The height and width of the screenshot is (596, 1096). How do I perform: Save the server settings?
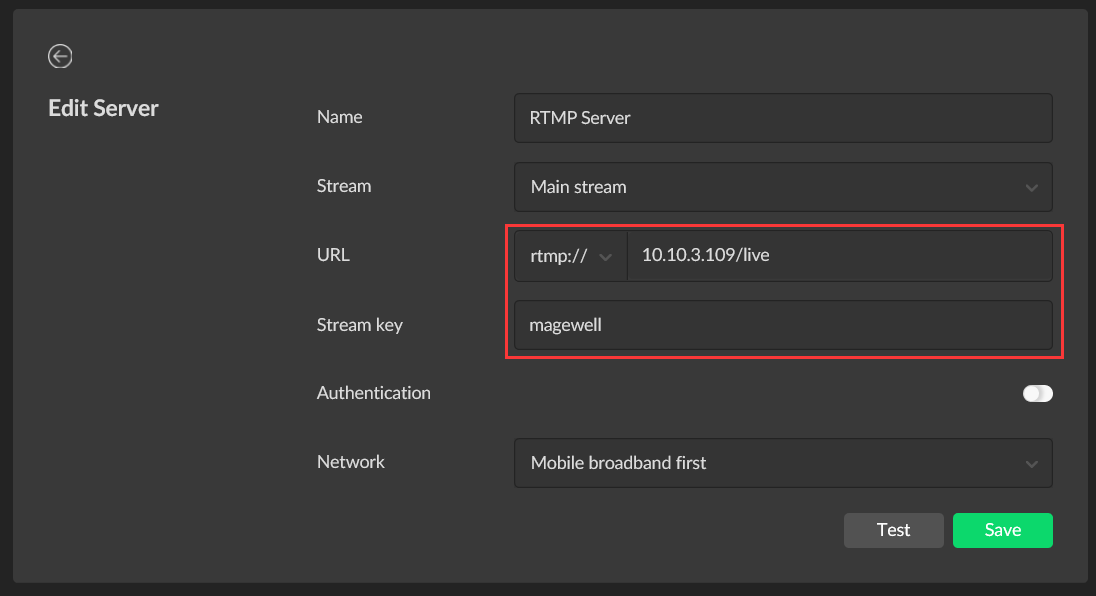(x=1002, y=530)
